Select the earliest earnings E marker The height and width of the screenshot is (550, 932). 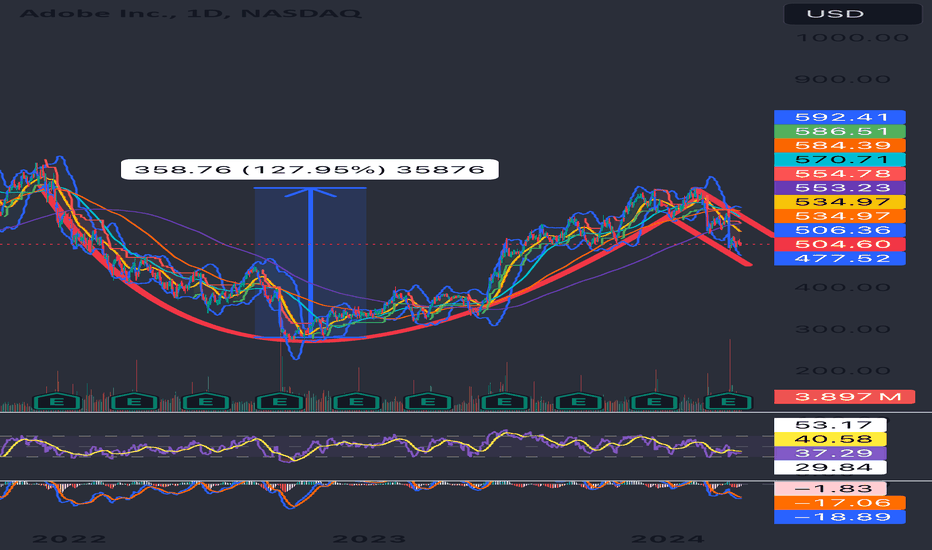57,402
